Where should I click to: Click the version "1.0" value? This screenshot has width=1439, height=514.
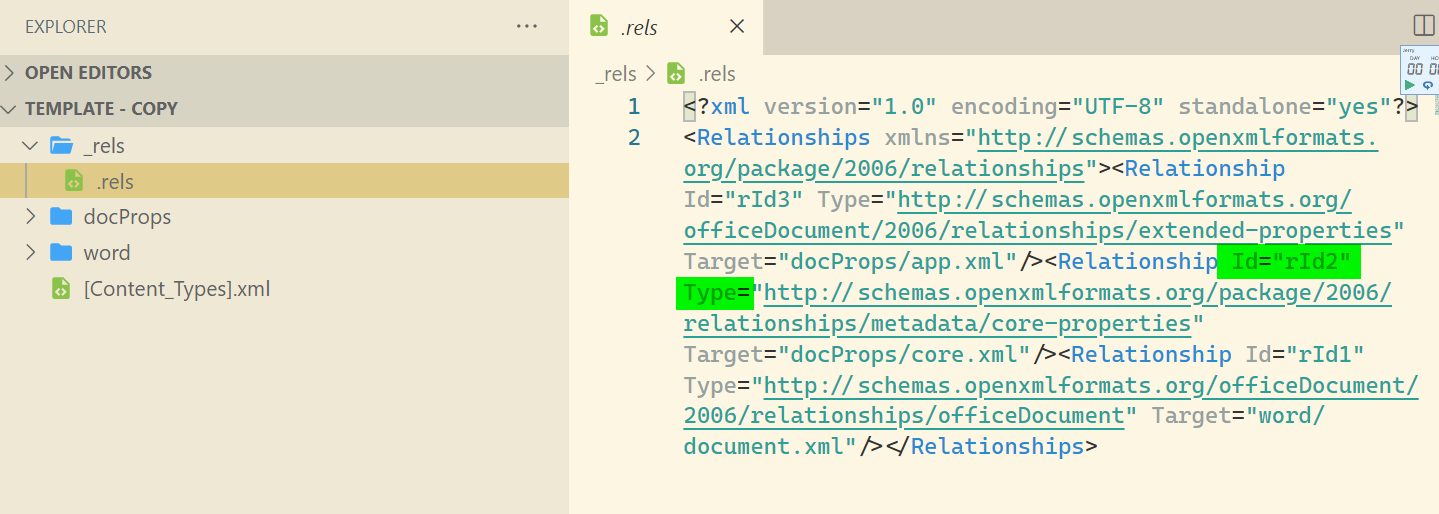(x=904, y=106)
